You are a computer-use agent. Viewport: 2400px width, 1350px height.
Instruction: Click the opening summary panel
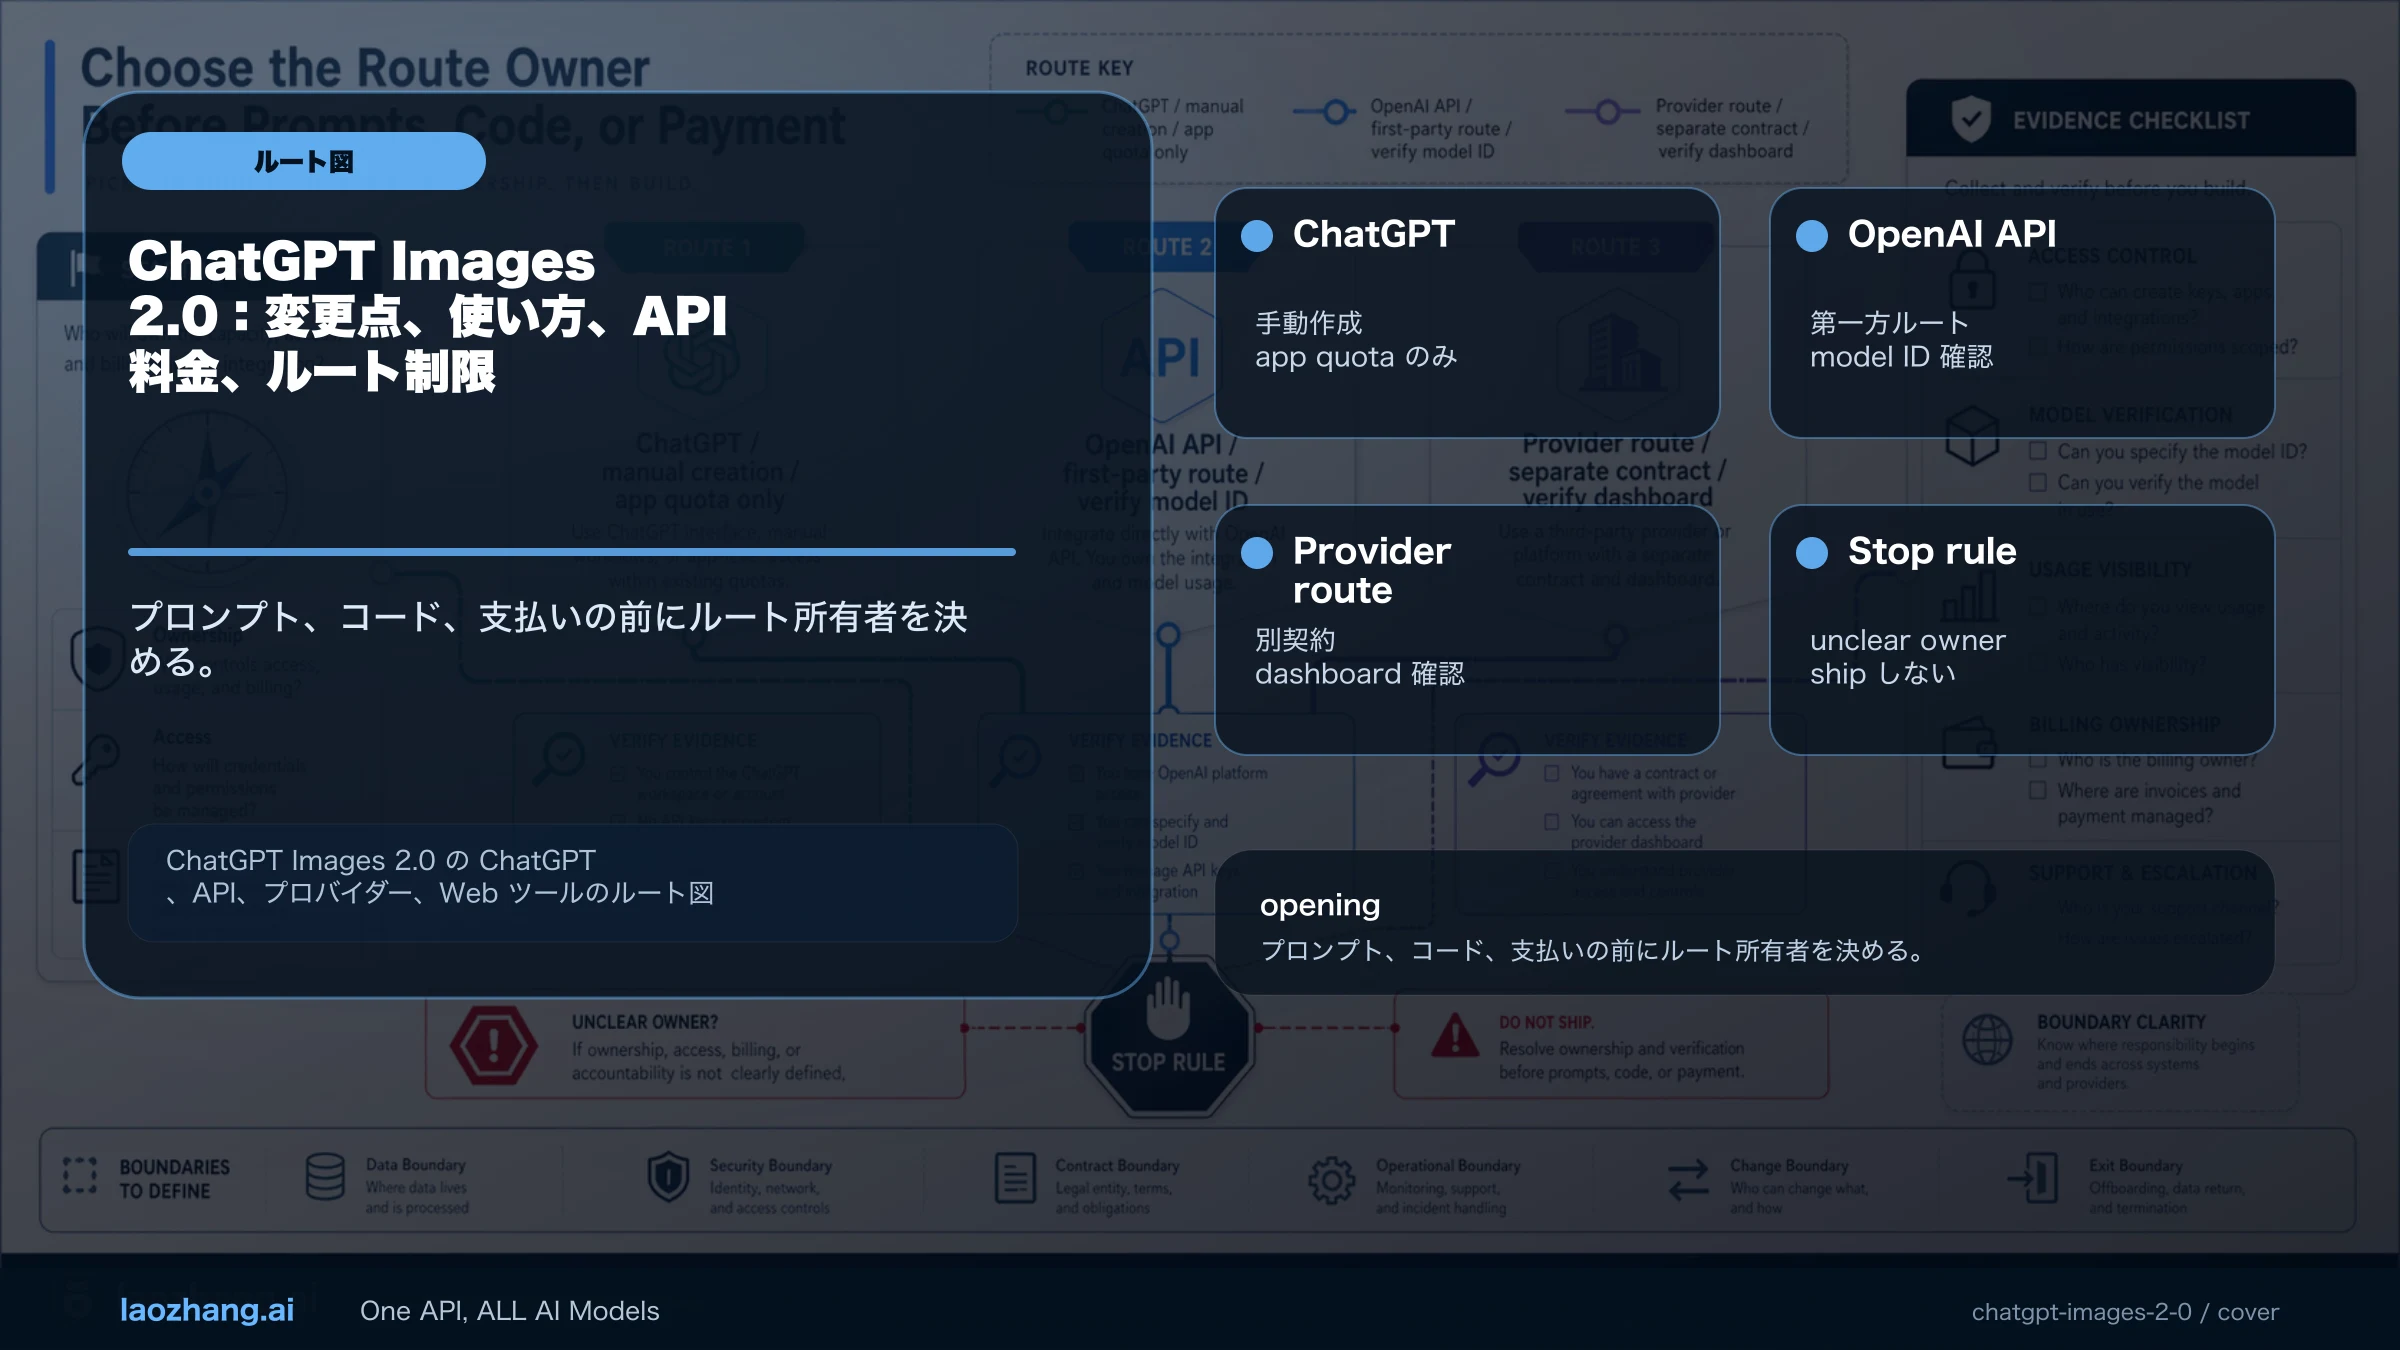pyautogui.click(x=1744, y=922)
